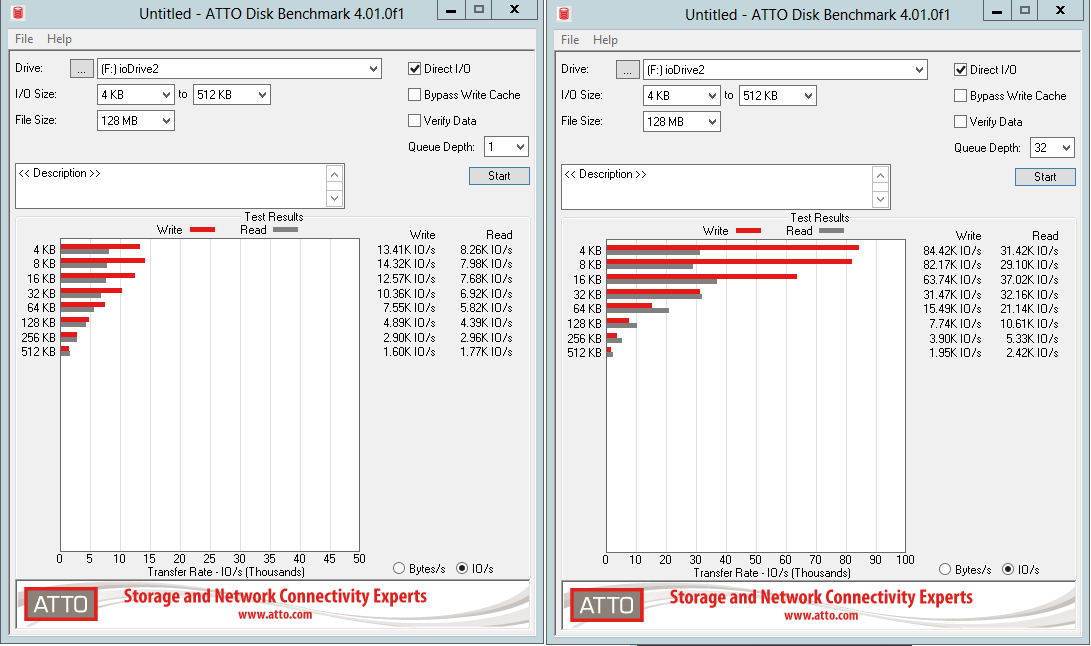Screen dimensions: 1091x646
Task: Open the File menu in the Queue Depth 32 window
Action: (x=570, y=40)
